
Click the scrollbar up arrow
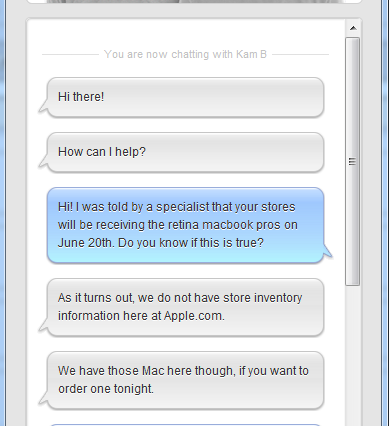click(x=353, y=28)
